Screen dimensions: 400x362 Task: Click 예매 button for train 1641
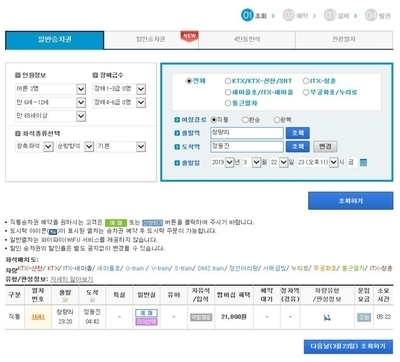coord(146,313)
